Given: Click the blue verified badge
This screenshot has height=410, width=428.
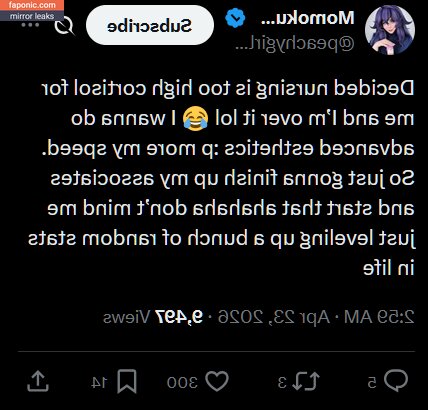Looking at the screenshot, I should tap(235, 18).
